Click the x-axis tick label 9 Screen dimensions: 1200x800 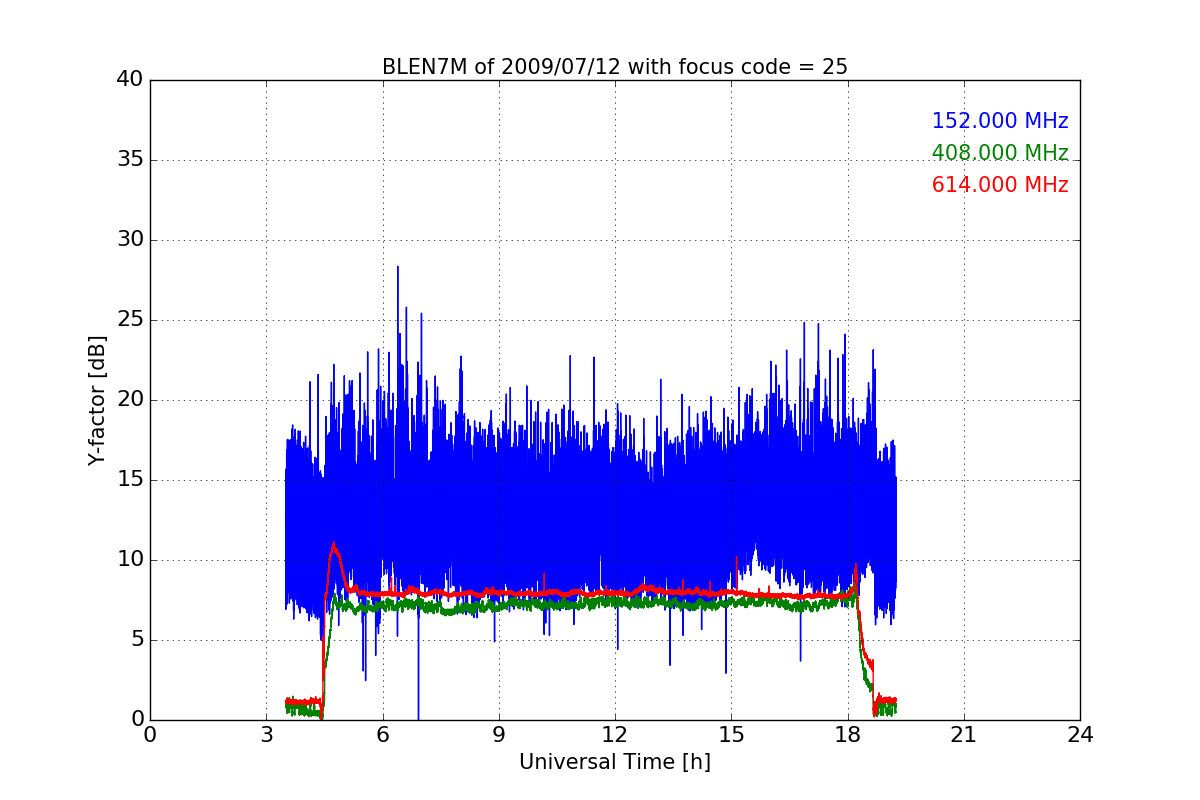(x=499, y=735)
